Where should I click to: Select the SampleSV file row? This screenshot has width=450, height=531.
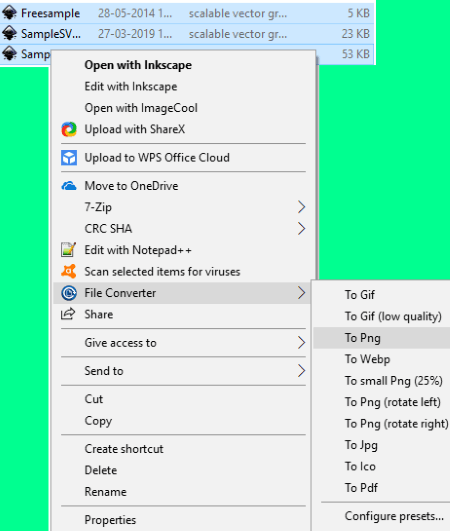(x=187, y=34)
